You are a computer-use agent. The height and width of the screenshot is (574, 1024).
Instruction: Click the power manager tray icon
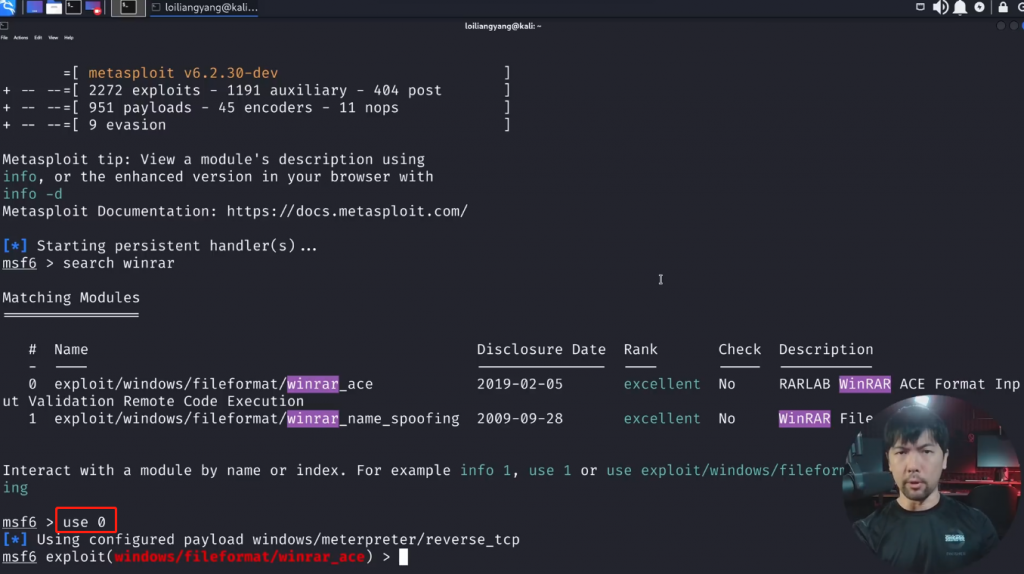click(x=979, y=8)
